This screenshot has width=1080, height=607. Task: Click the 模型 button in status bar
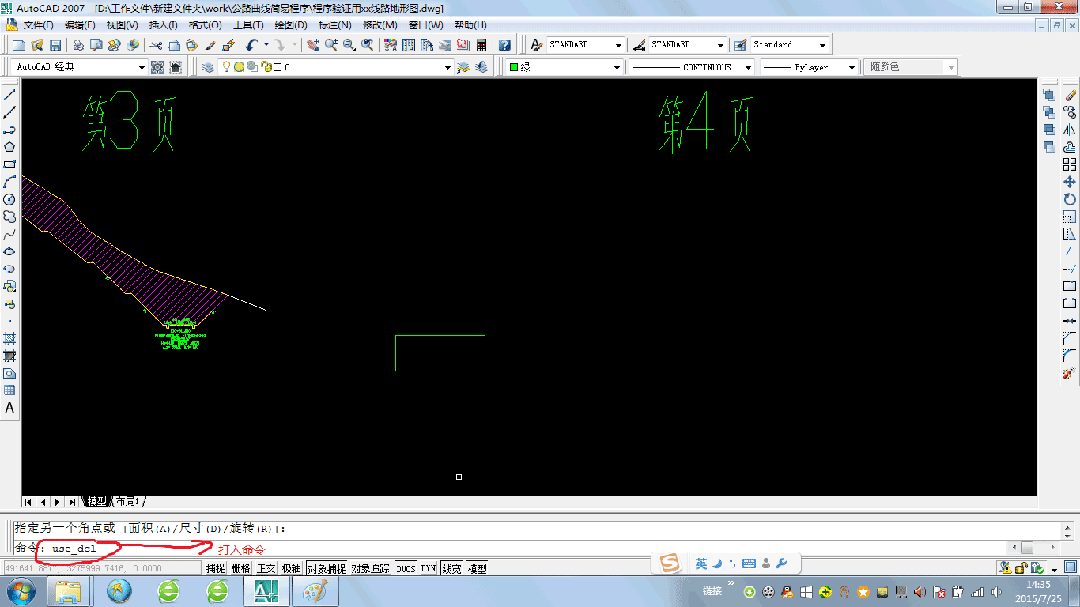pyautogui.click(x=477, y=568)
